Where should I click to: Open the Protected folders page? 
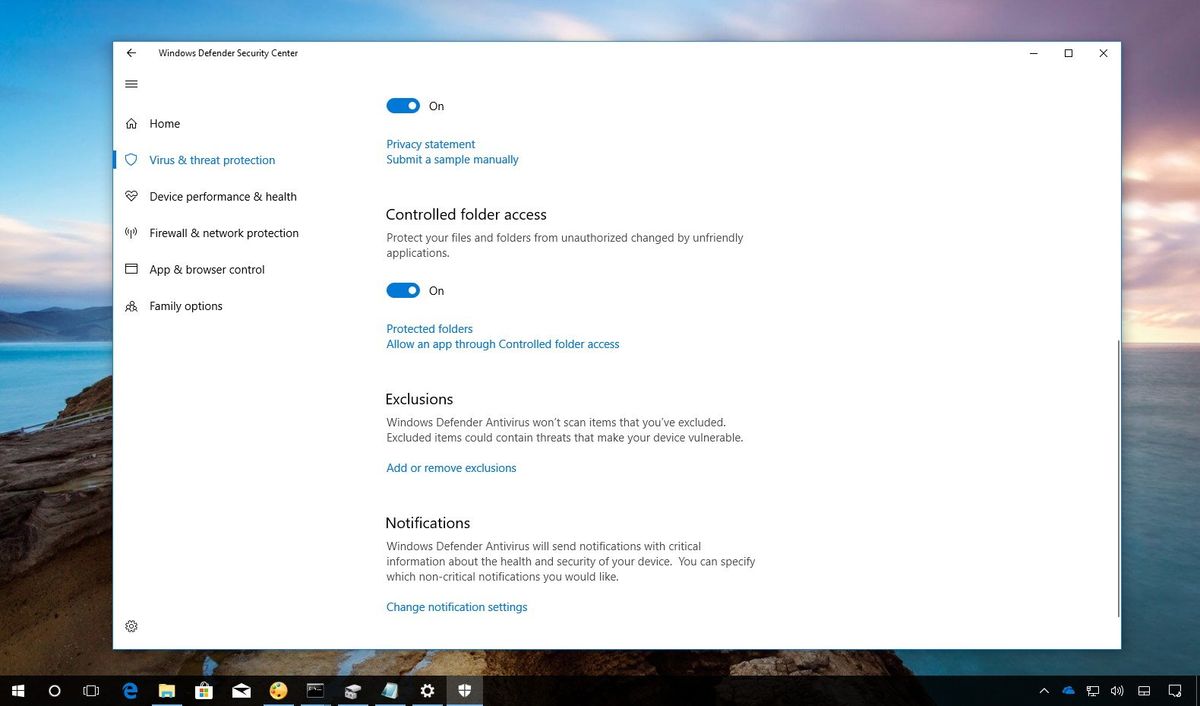(x=429, y=328)
